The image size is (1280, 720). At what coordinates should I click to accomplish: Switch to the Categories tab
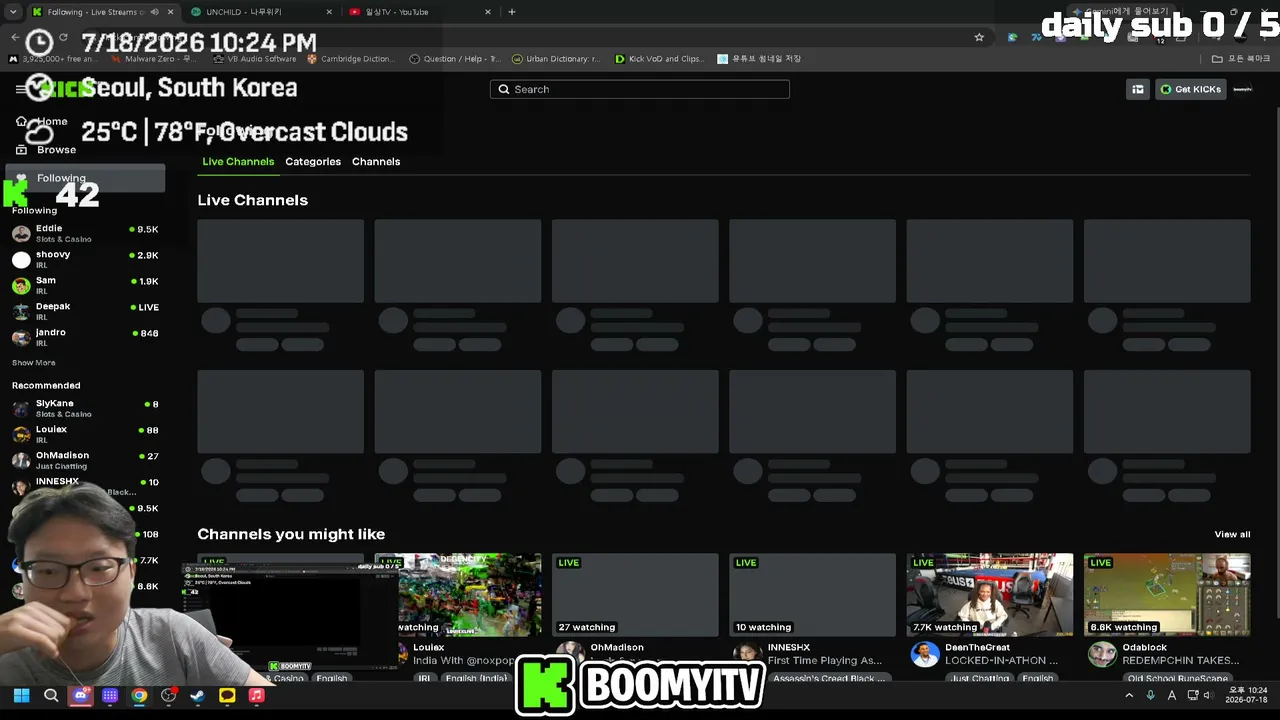coord(313,162)
